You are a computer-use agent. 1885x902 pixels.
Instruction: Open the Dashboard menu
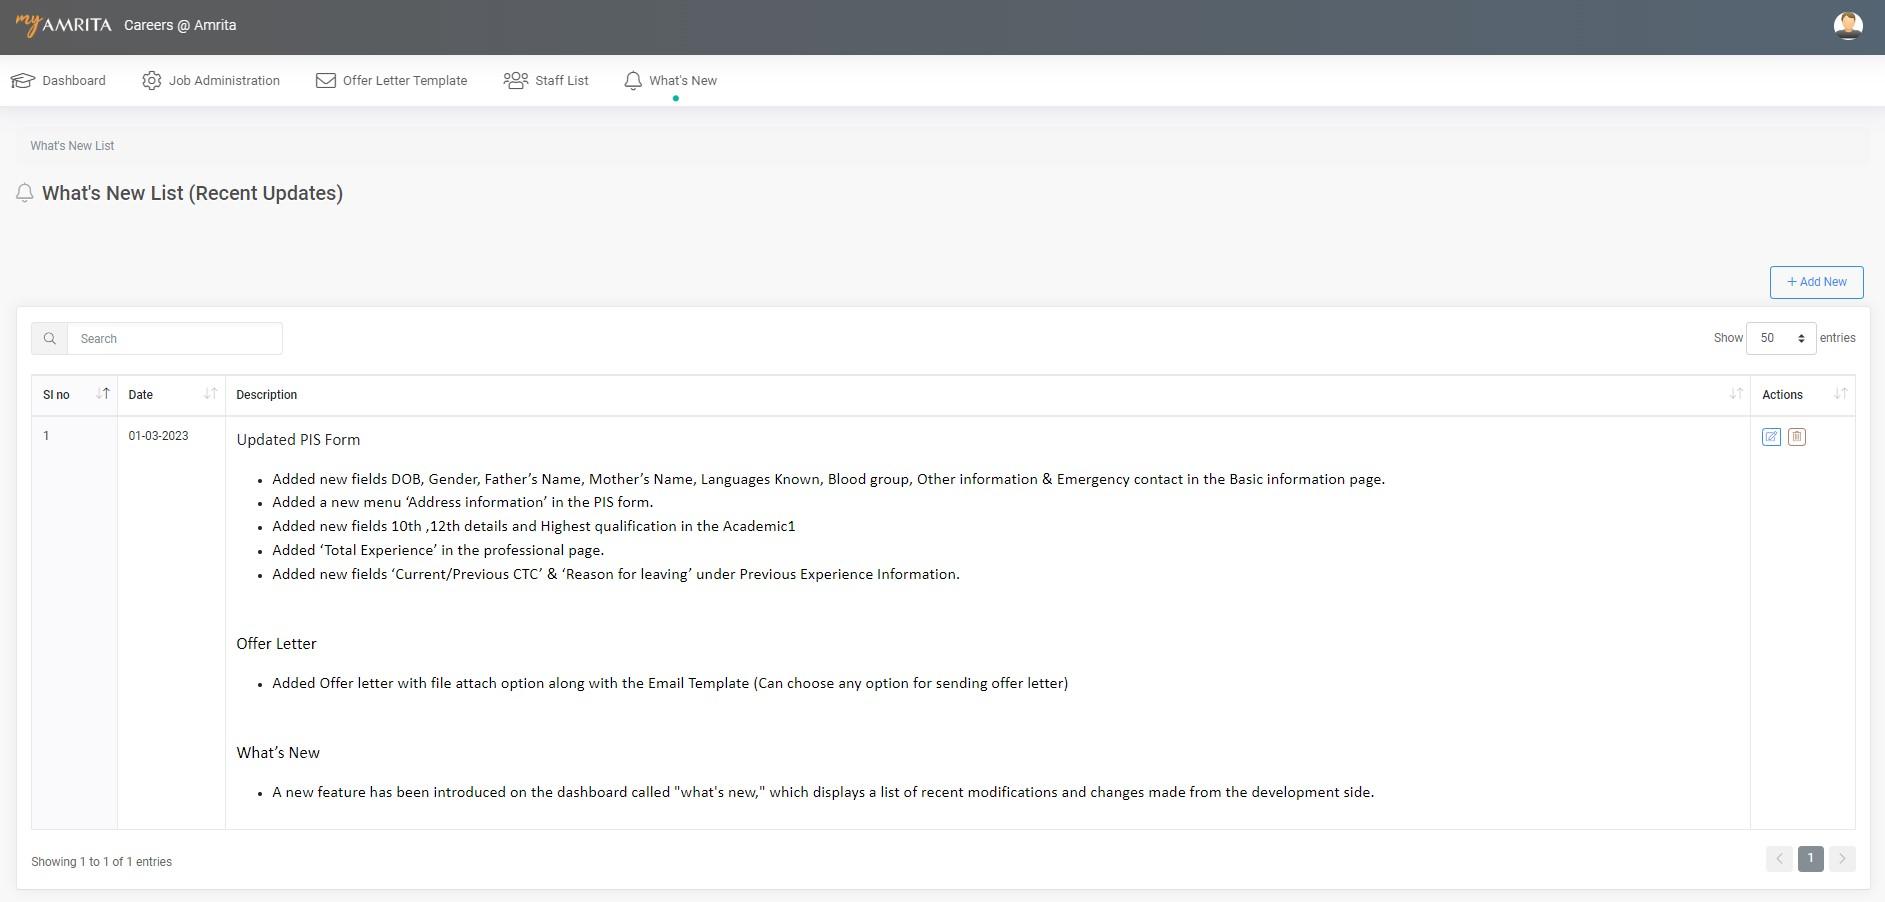coord(58,80)
